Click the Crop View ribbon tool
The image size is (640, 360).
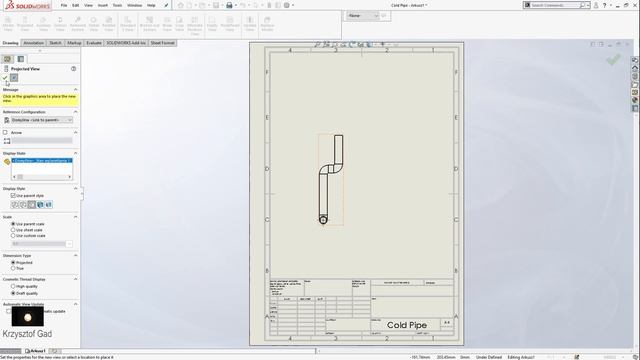click(180, 24)
